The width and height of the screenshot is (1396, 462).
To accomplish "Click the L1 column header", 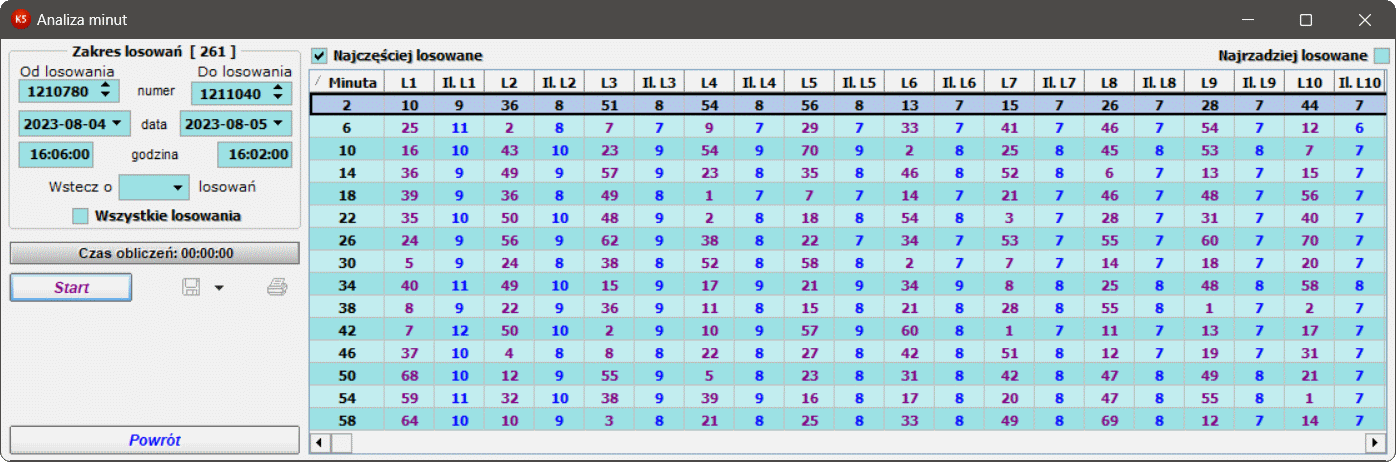I will point(409,82).
